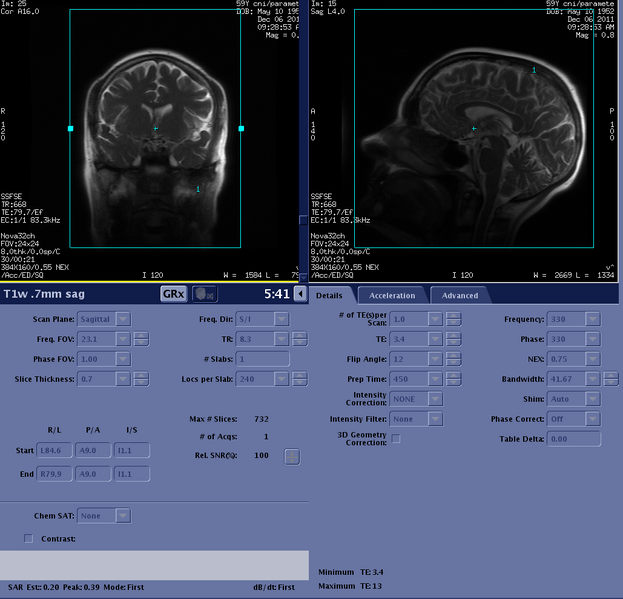Screen dimensions: 623x599
Task: Click the Locs per Slab stepper
Action: (300, 379)
